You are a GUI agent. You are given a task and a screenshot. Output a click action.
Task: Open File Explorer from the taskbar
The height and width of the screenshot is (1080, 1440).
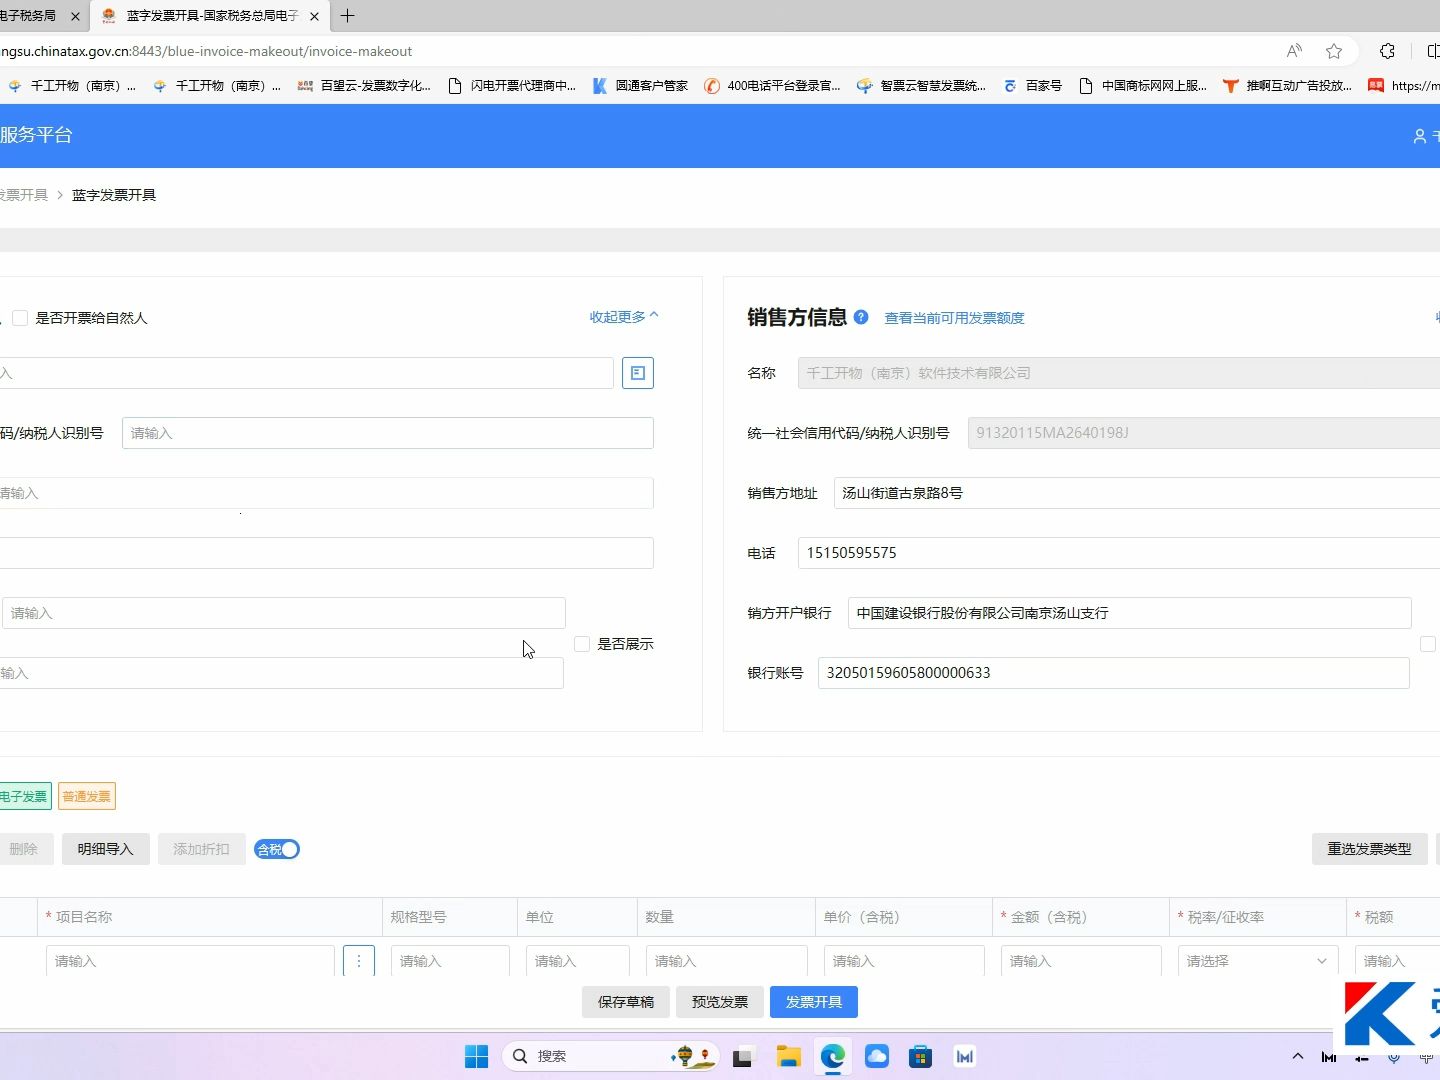click(788, 1056)
